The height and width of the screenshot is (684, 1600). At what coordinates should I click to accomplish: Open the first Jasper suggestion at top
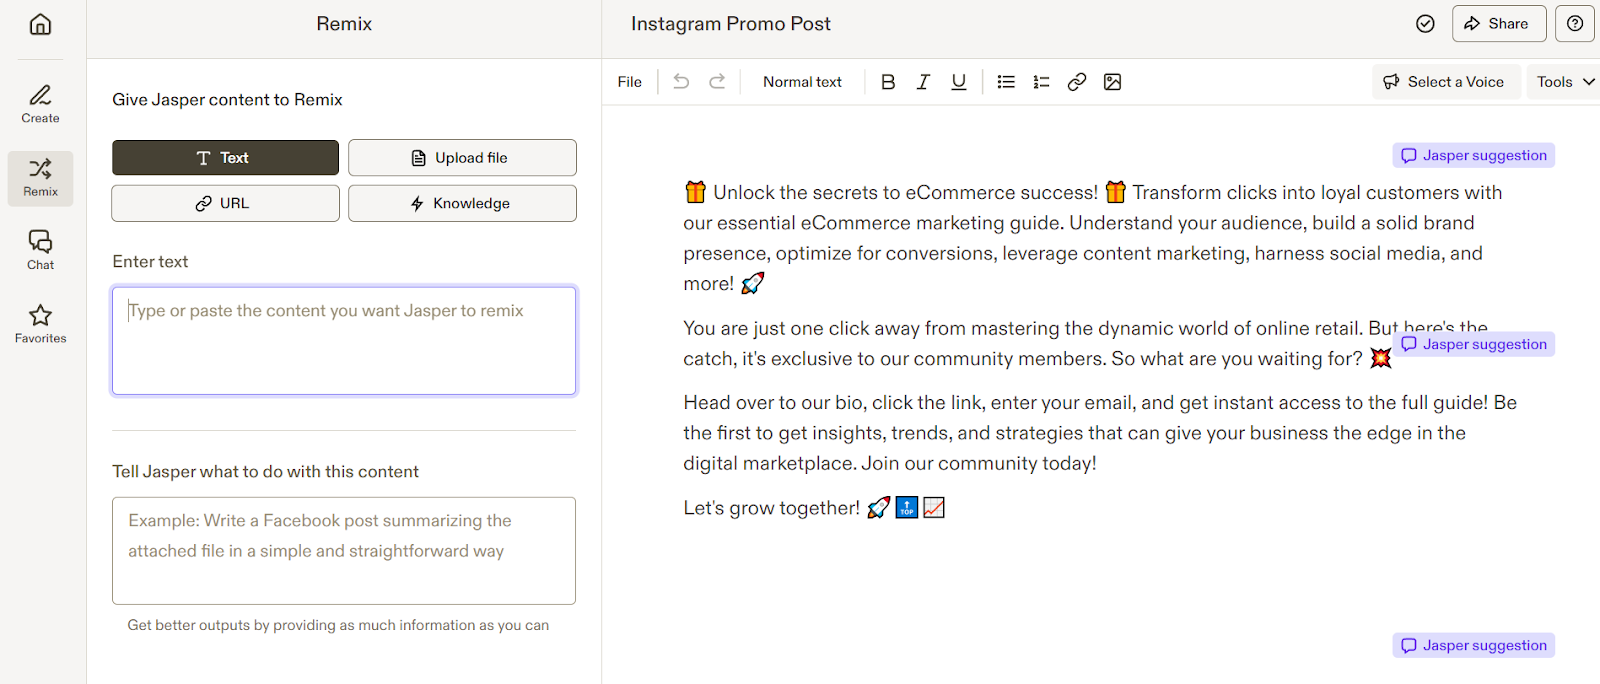[x=1474, y=155]
